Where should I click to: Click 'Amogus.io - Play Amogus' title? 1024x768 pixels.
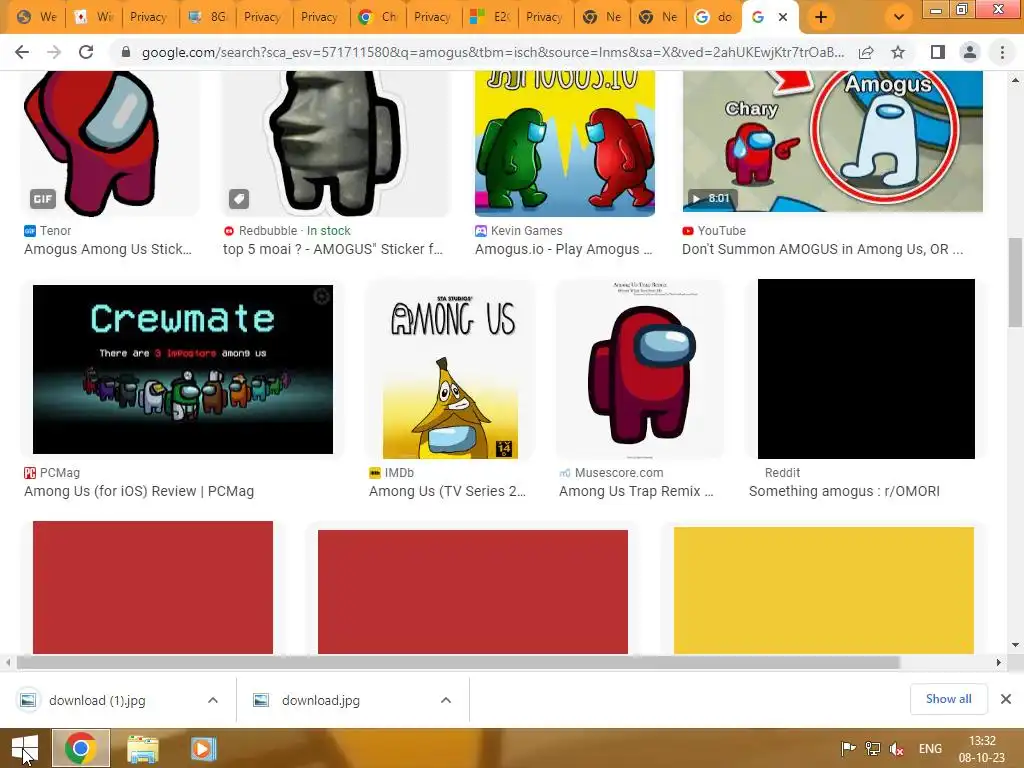564,249
